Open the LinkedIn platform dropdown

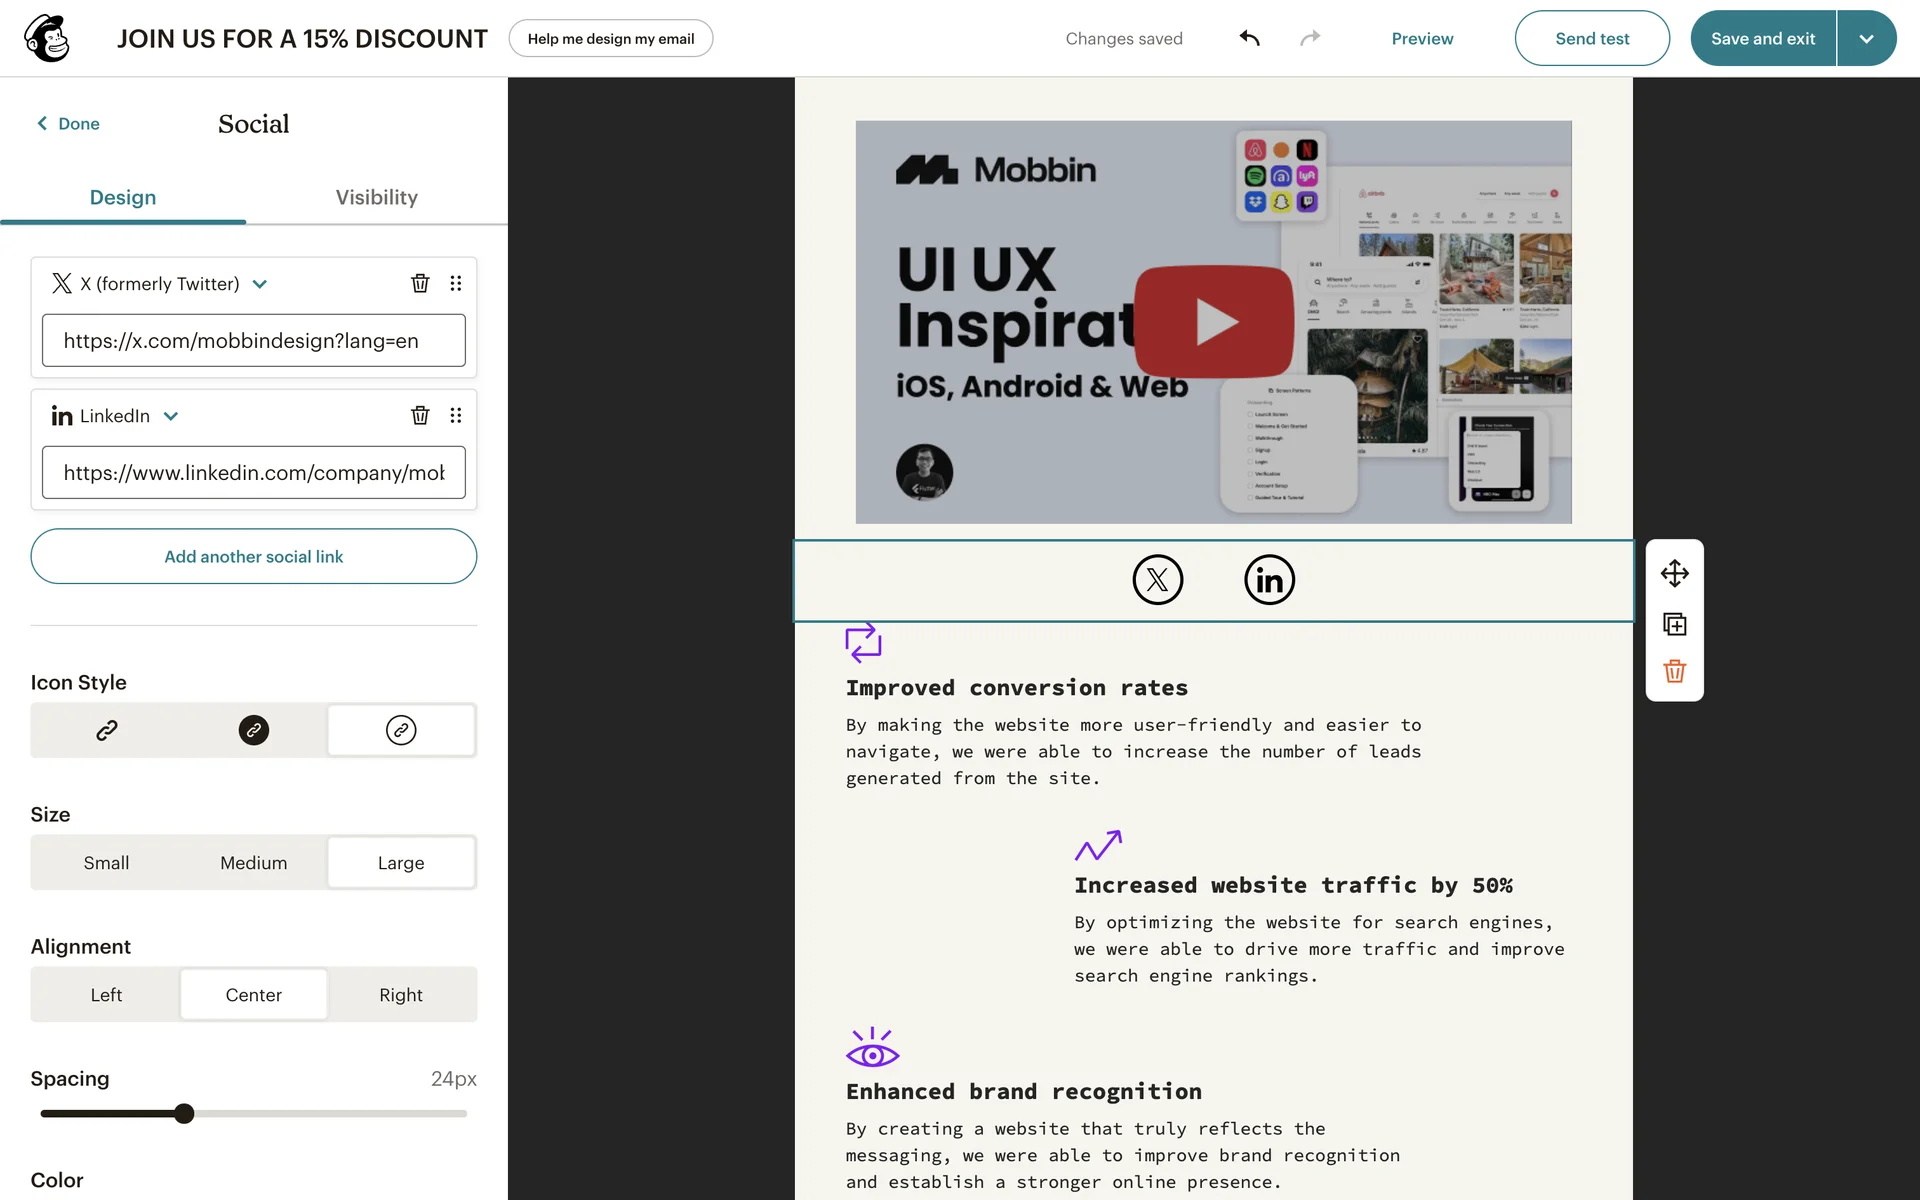pyautogui.click(x=171, y=416)
